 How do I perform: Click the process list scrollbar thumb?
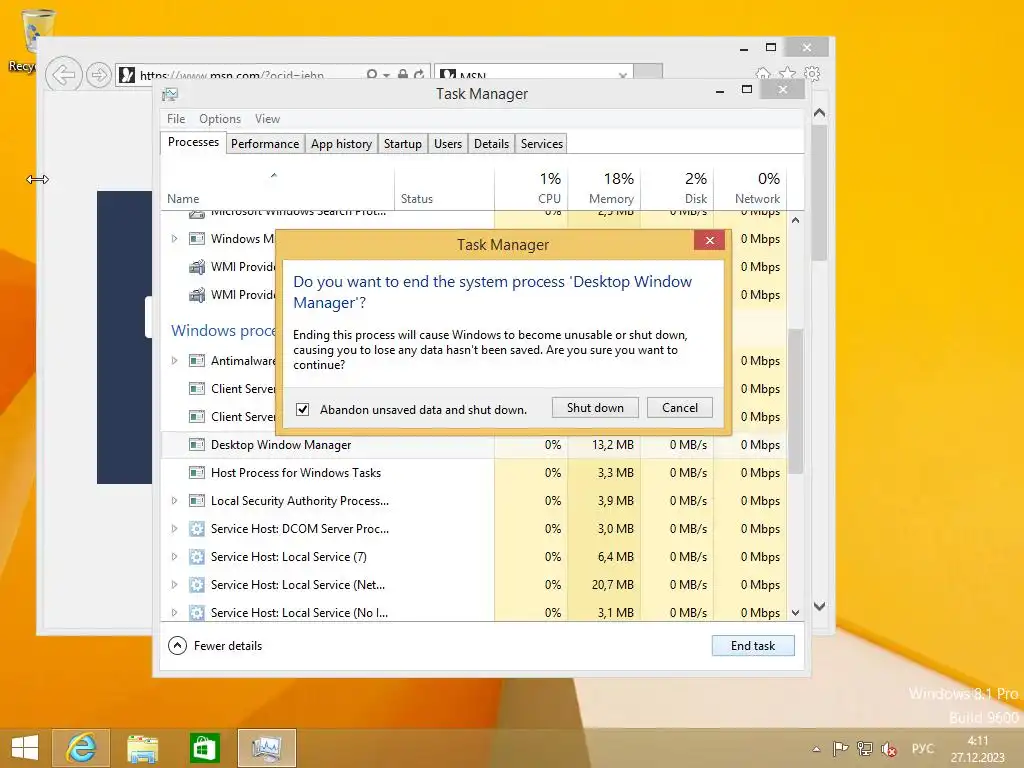(795, 401)
